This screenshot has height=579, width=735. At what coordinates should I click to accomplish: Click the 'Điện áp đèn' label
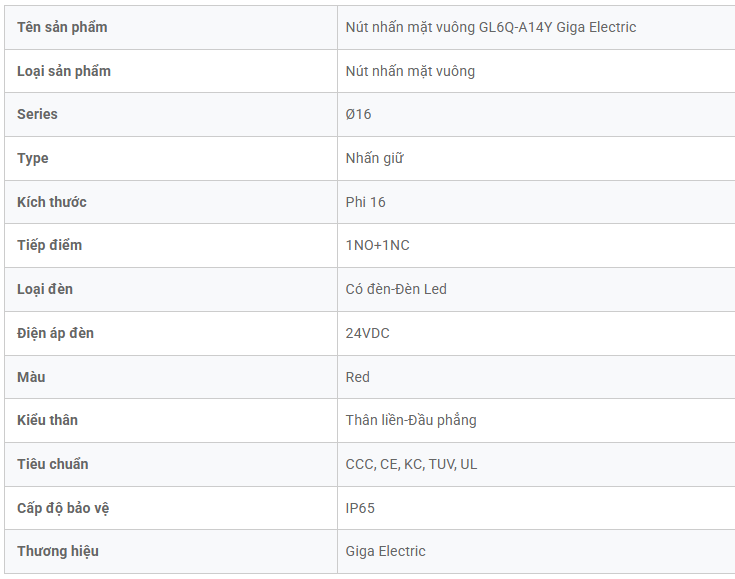coord(56,333)
